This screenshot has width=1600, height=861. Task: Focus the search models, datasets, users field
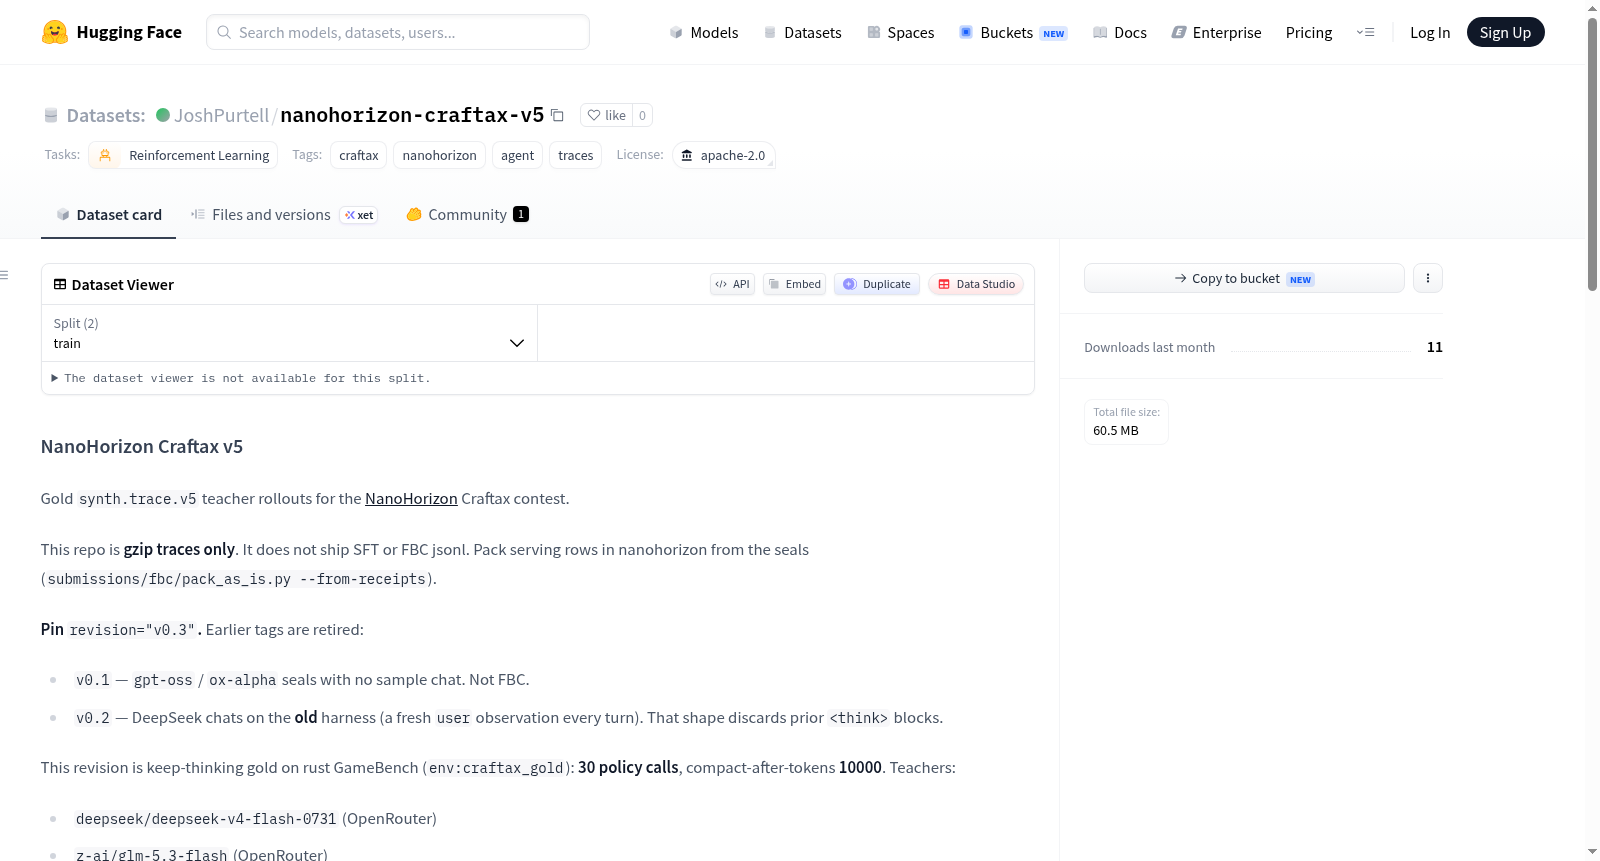(398, 32)
